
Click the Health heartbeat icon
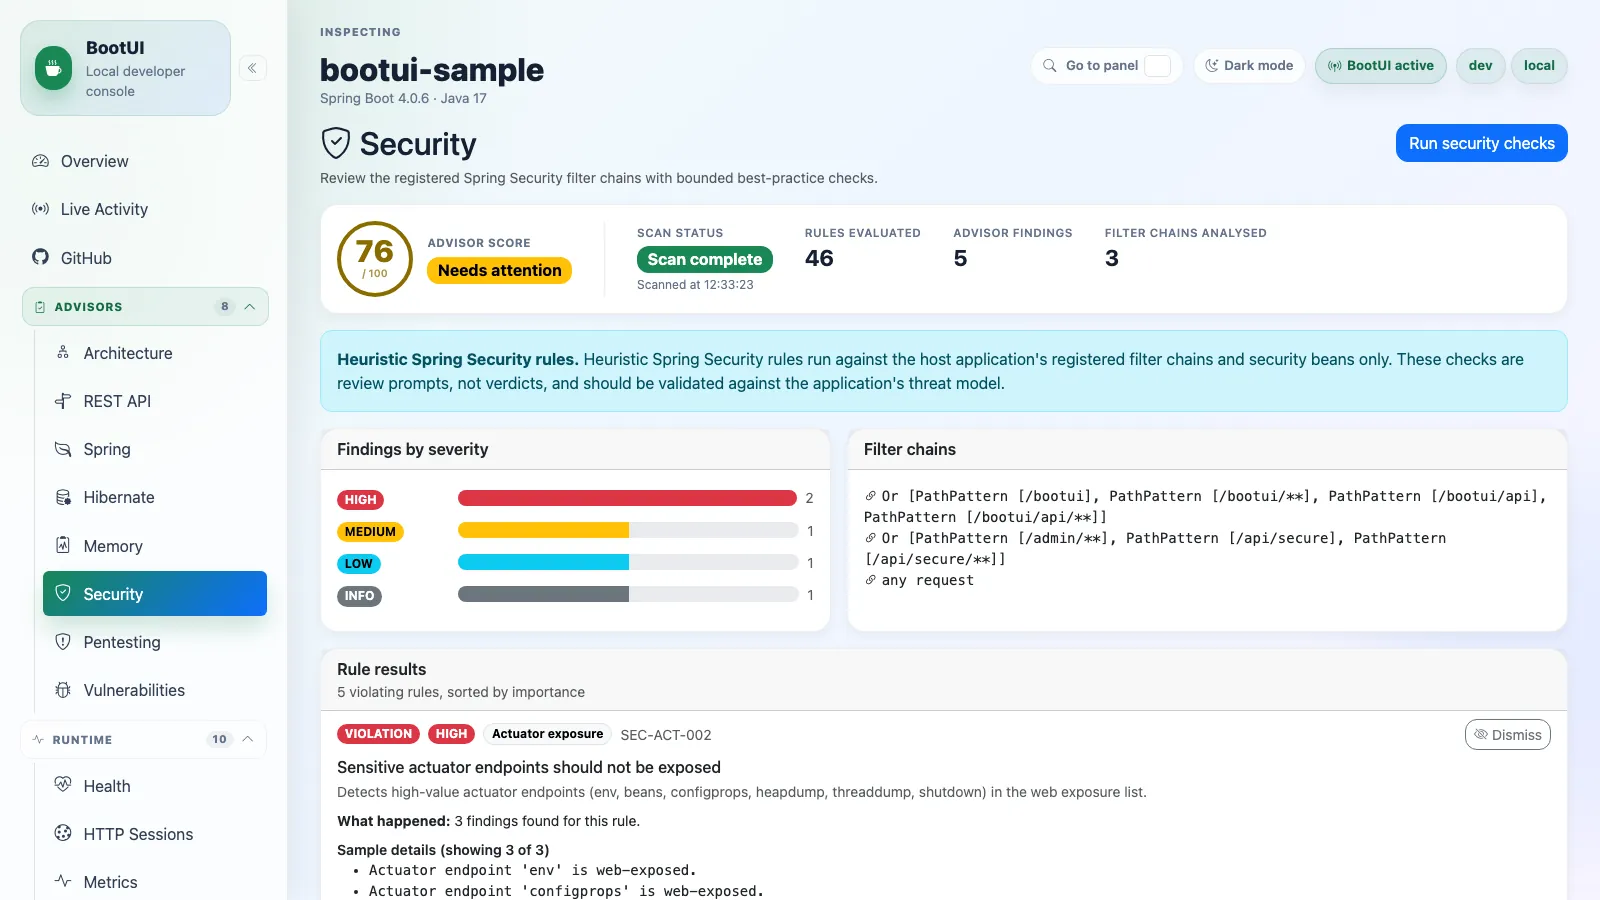(x=63, y=785)
